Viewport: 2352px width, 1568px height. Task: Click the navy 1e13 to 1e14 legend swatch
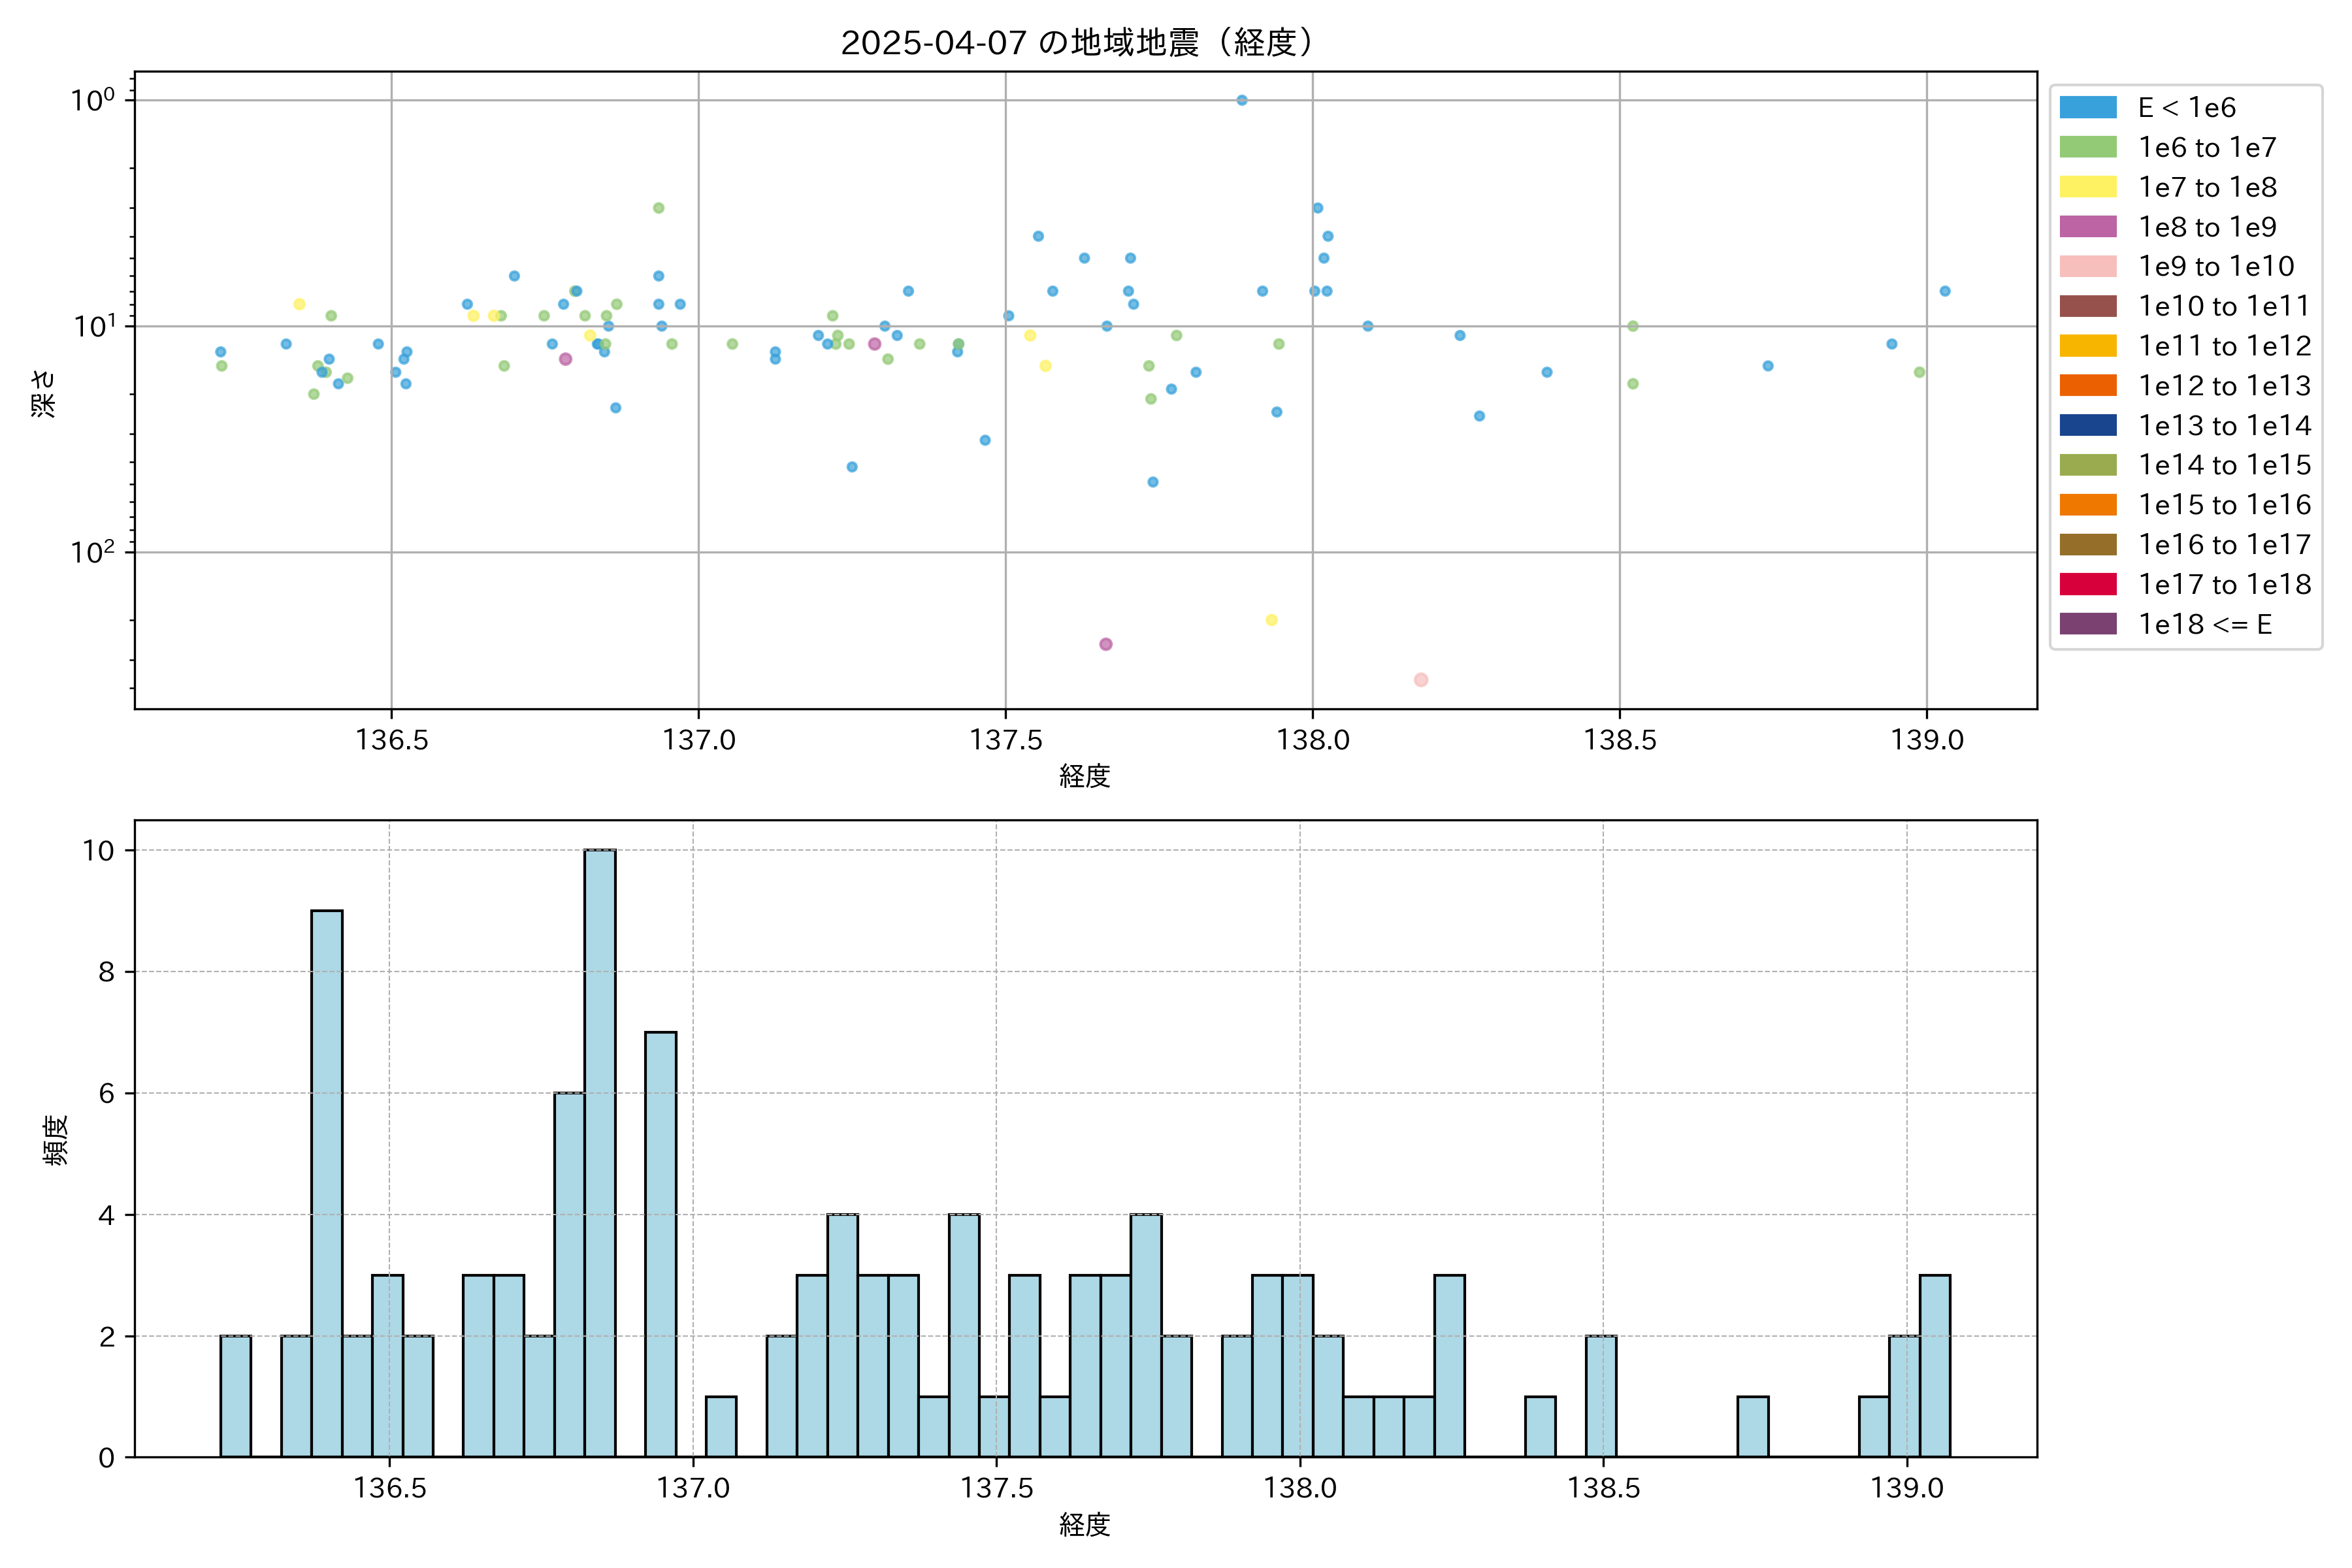pyautogui.click(x=2088, y=425)
